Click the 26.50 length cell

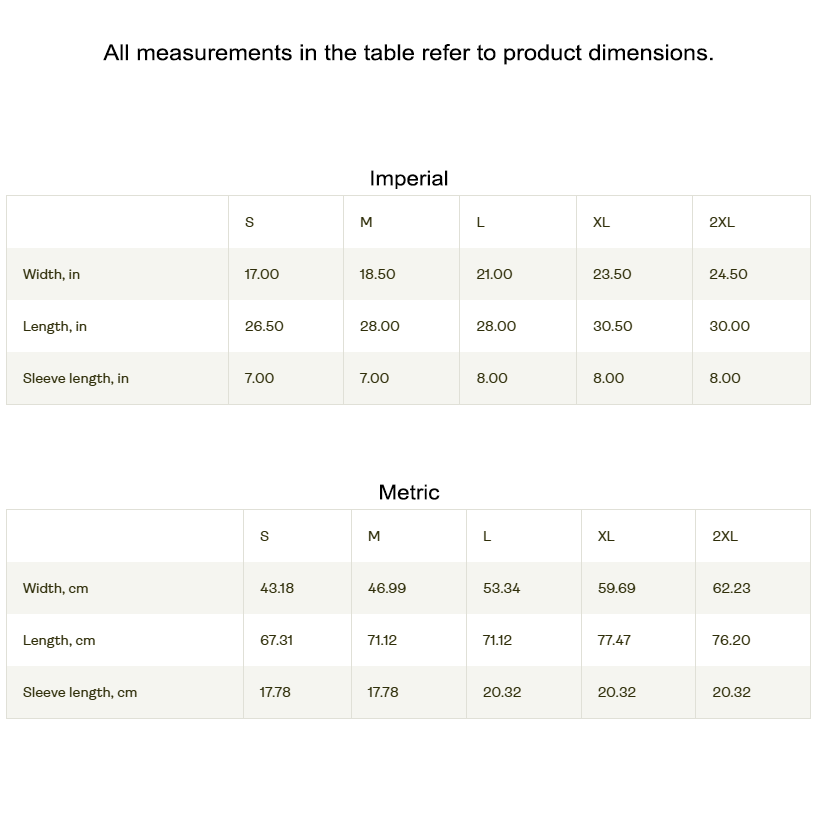[264, 326]
